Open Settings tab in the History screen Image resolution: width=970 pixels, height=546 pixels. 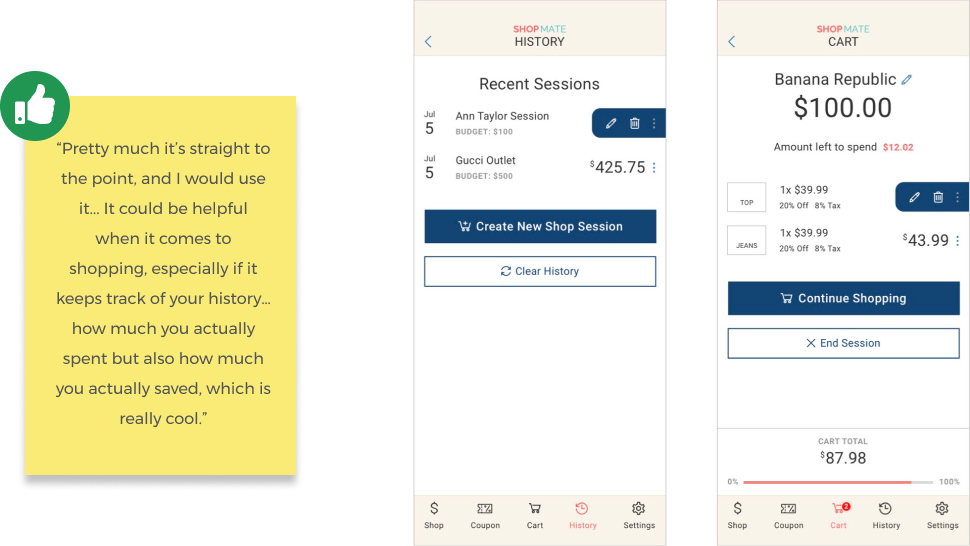coord(639,516)
